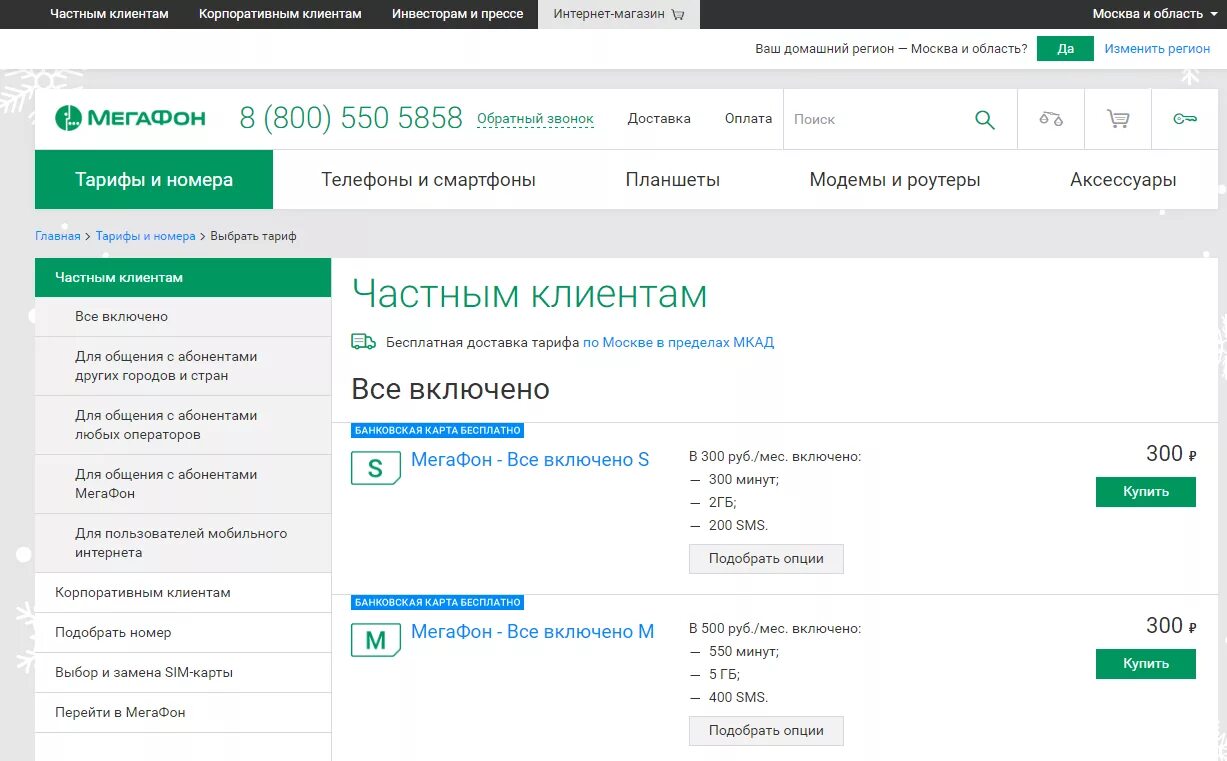The width and height of the screenshot is (1227, 761).
Task: Click the S tariff SIM icon
Action: click(x=376, y=468)
